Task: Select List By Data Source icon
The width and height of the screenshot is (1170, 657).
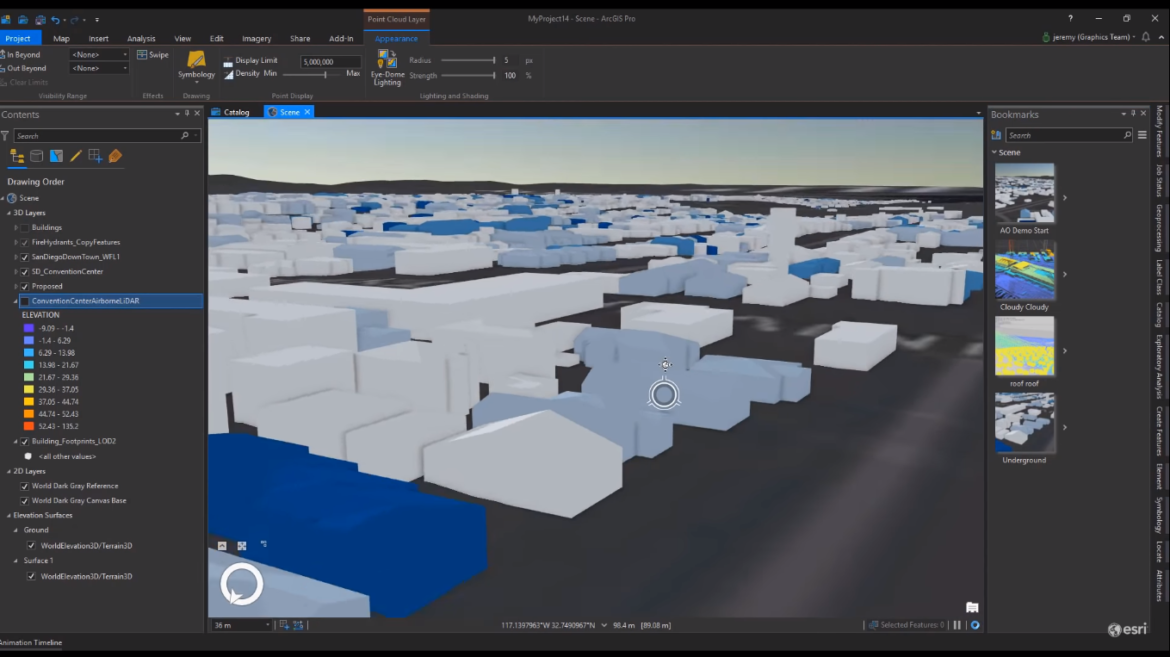Action: tap(37, 156)
